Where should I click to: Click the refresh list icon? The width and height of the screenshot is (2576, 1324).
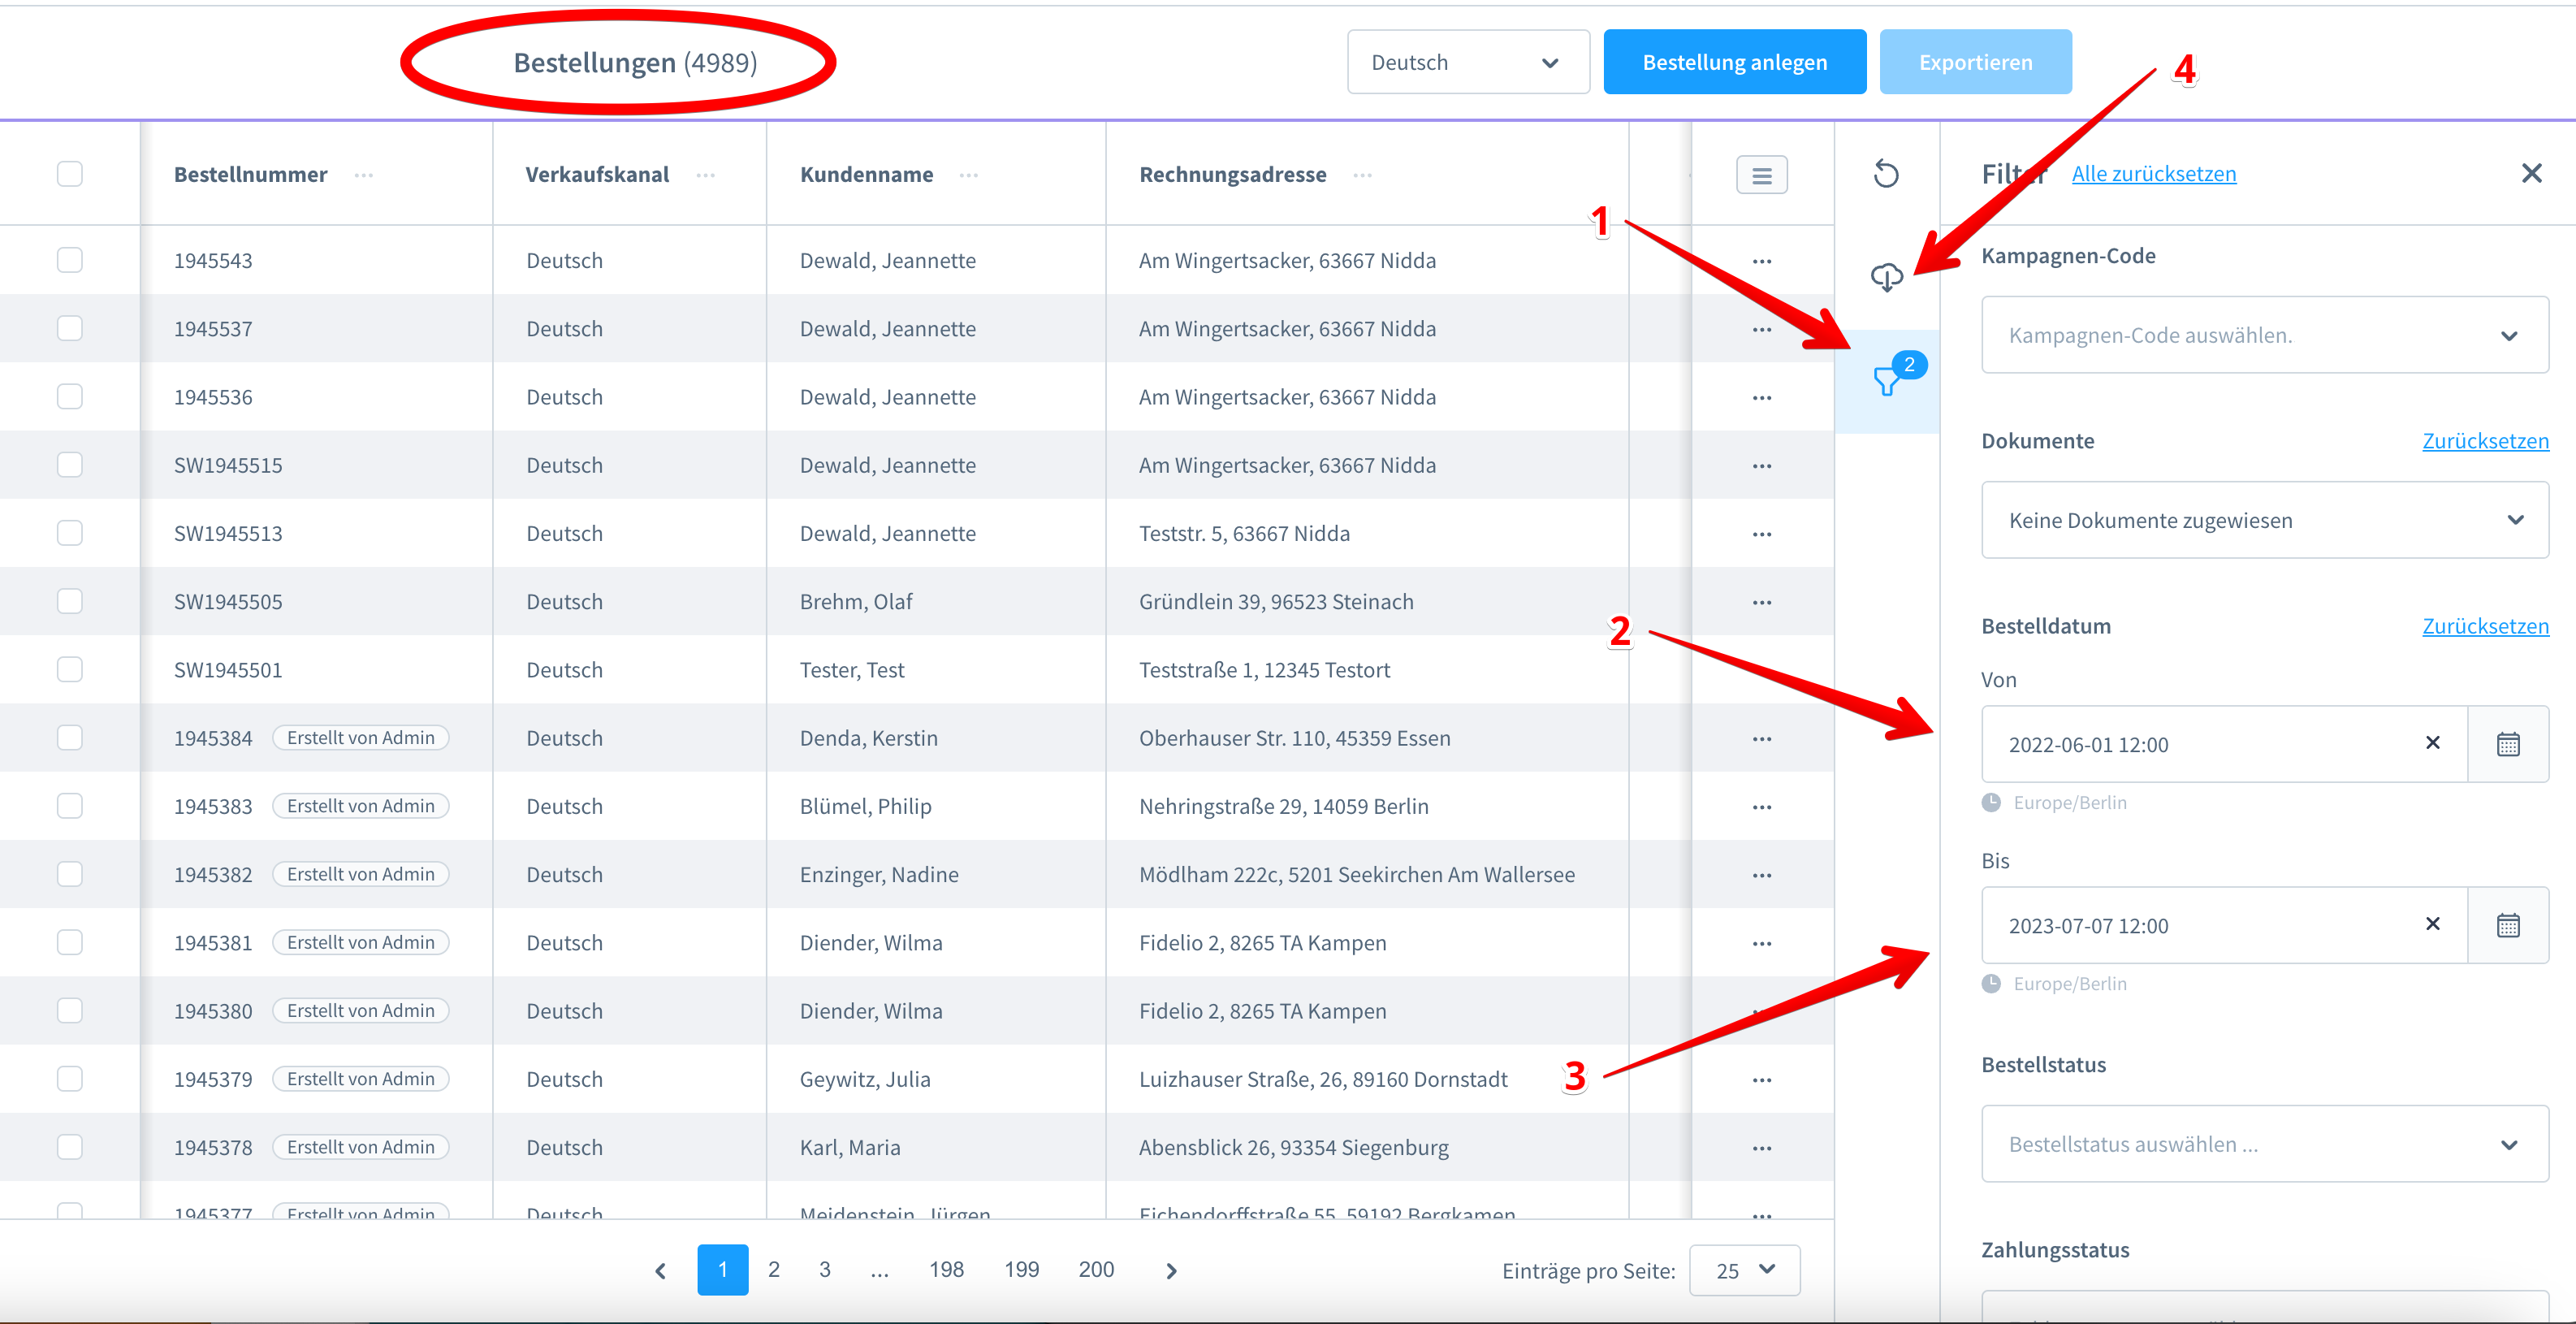point(1885,174)
